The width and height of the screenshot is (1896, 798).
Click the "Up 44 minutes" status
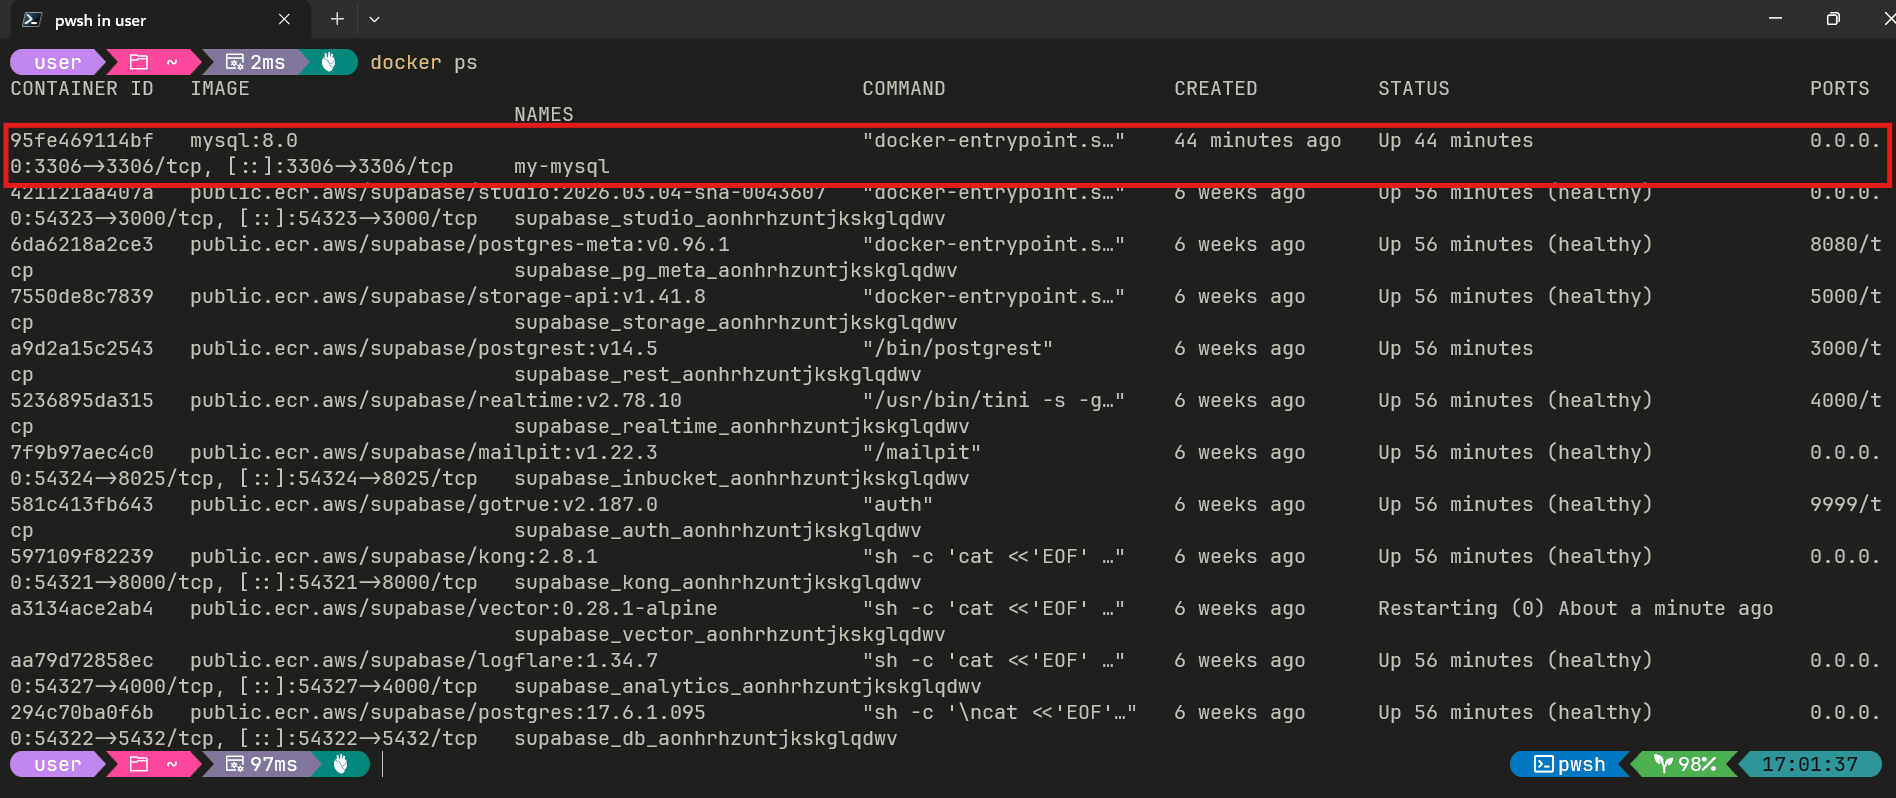click(1456, 140)
